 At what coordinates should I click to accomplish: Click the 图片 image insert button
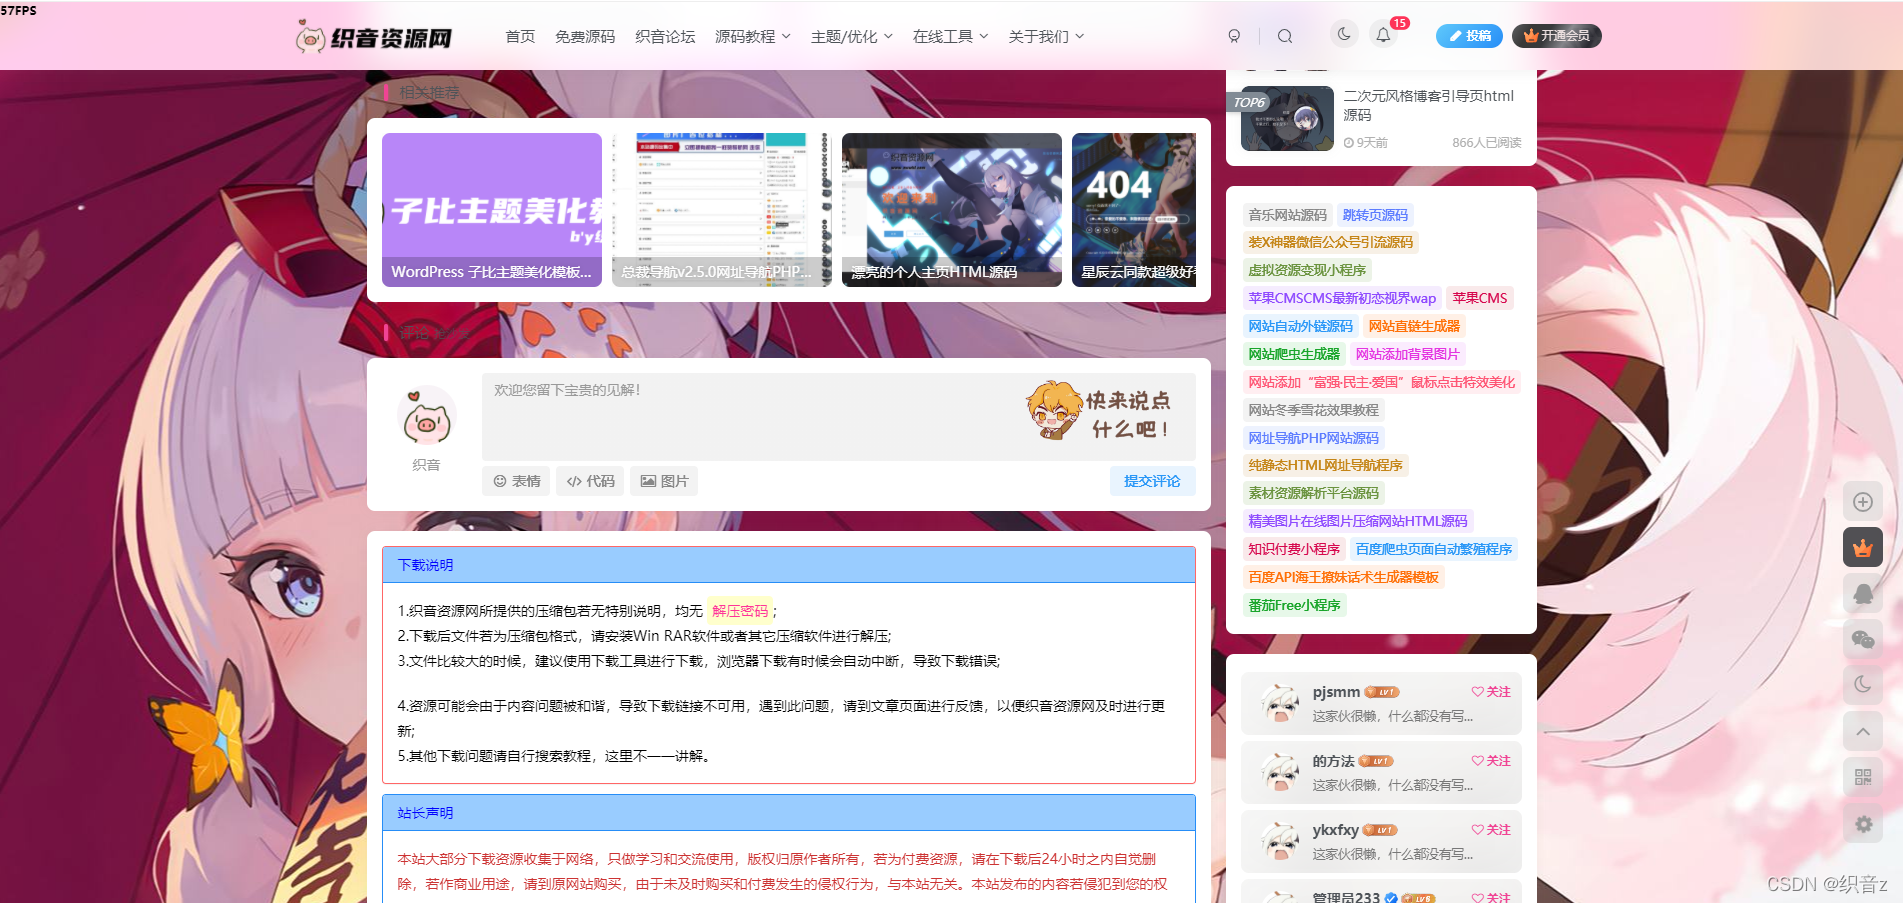664,481
